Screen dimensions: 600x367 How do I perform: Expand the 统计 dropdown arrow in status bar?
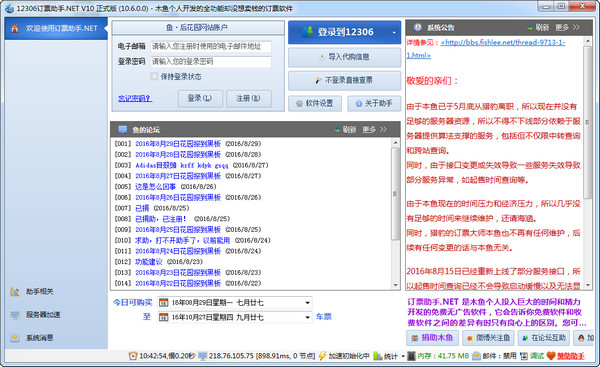(403, 356)
